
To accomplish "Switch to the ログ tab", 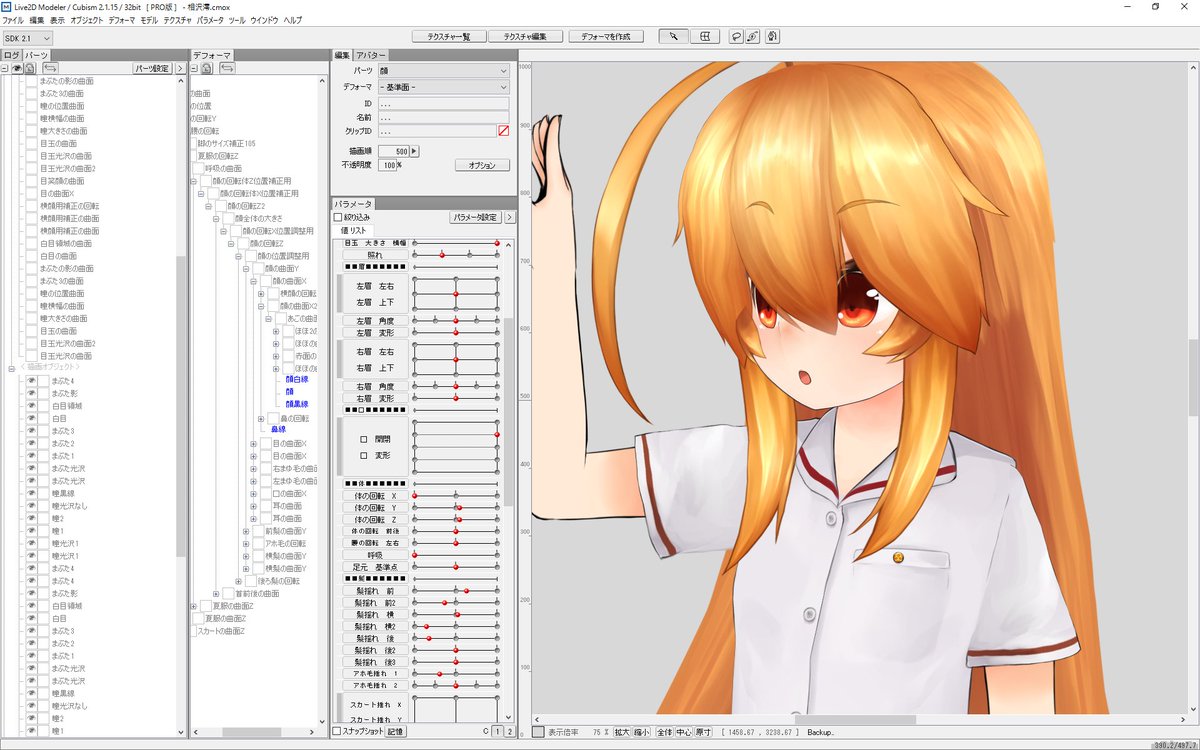I will [x=10, y=55].
